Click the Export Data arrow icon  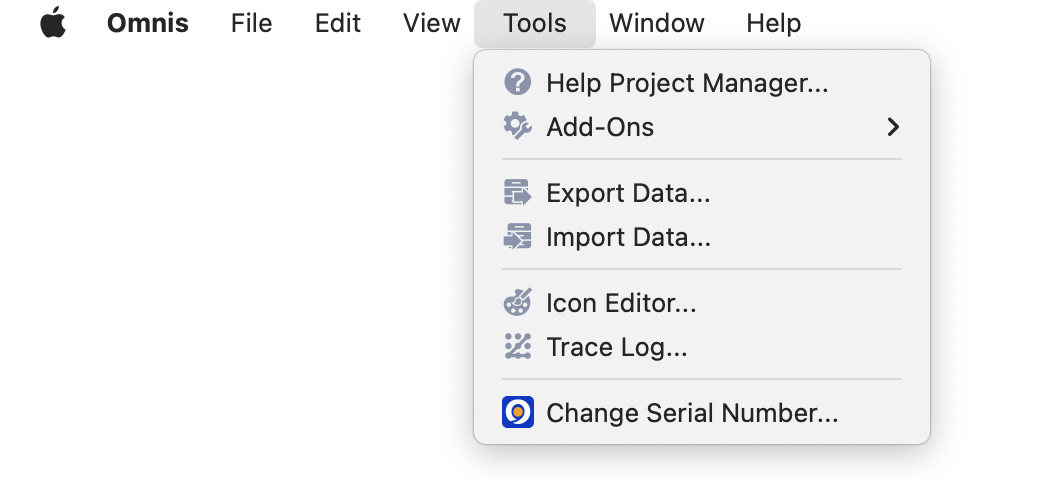pos(518,193)
